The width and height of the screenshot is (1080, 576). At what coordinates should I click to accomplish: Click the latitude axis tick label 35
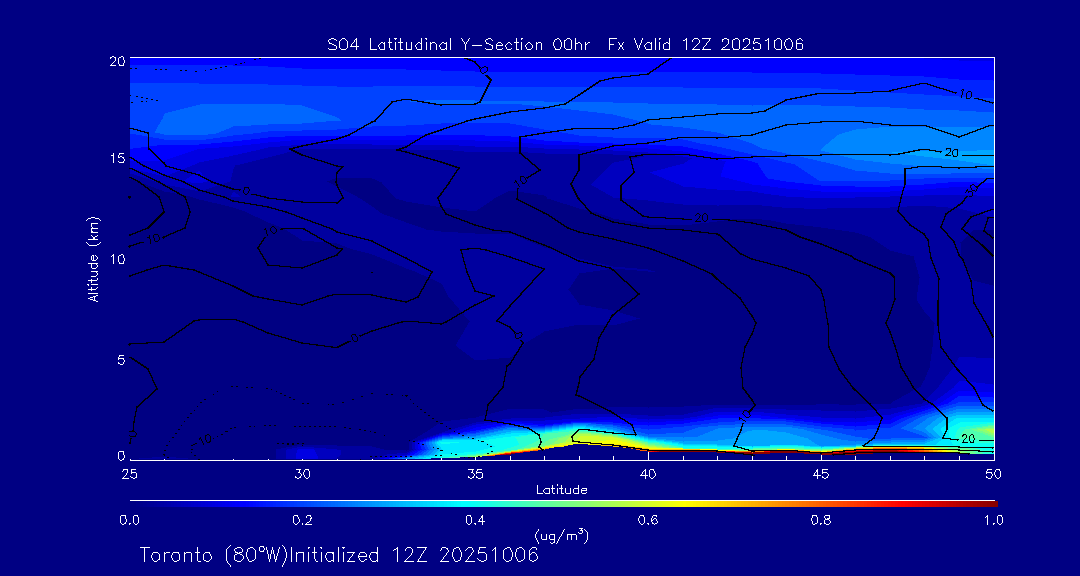[475, 474]
